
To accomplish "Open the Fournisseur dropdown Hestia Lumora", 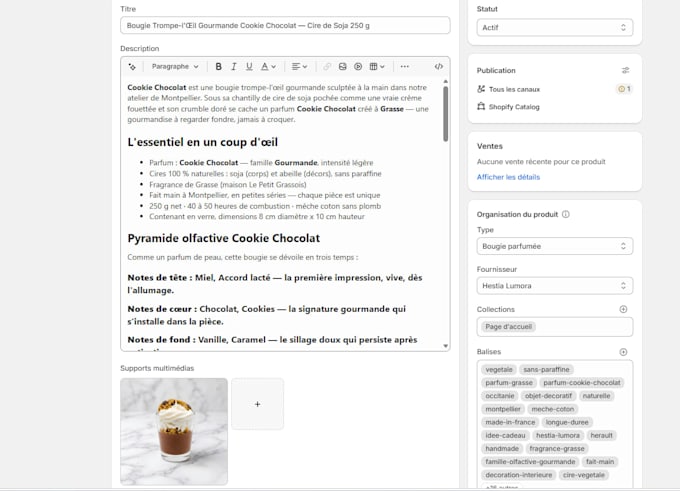I will pos(555,286).
